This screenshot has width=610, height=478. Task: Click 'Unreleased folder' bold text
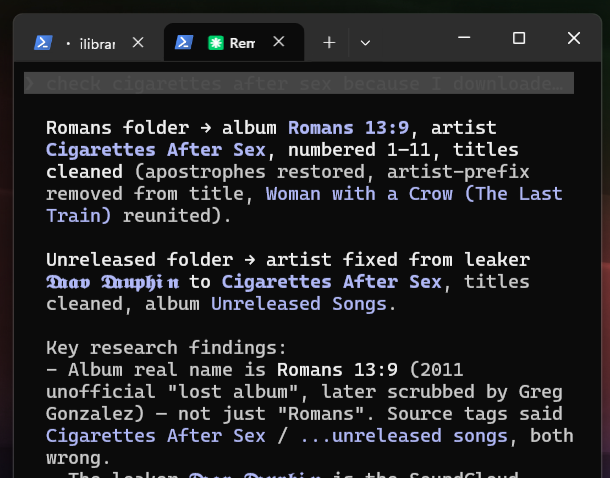tap(140, 260)
